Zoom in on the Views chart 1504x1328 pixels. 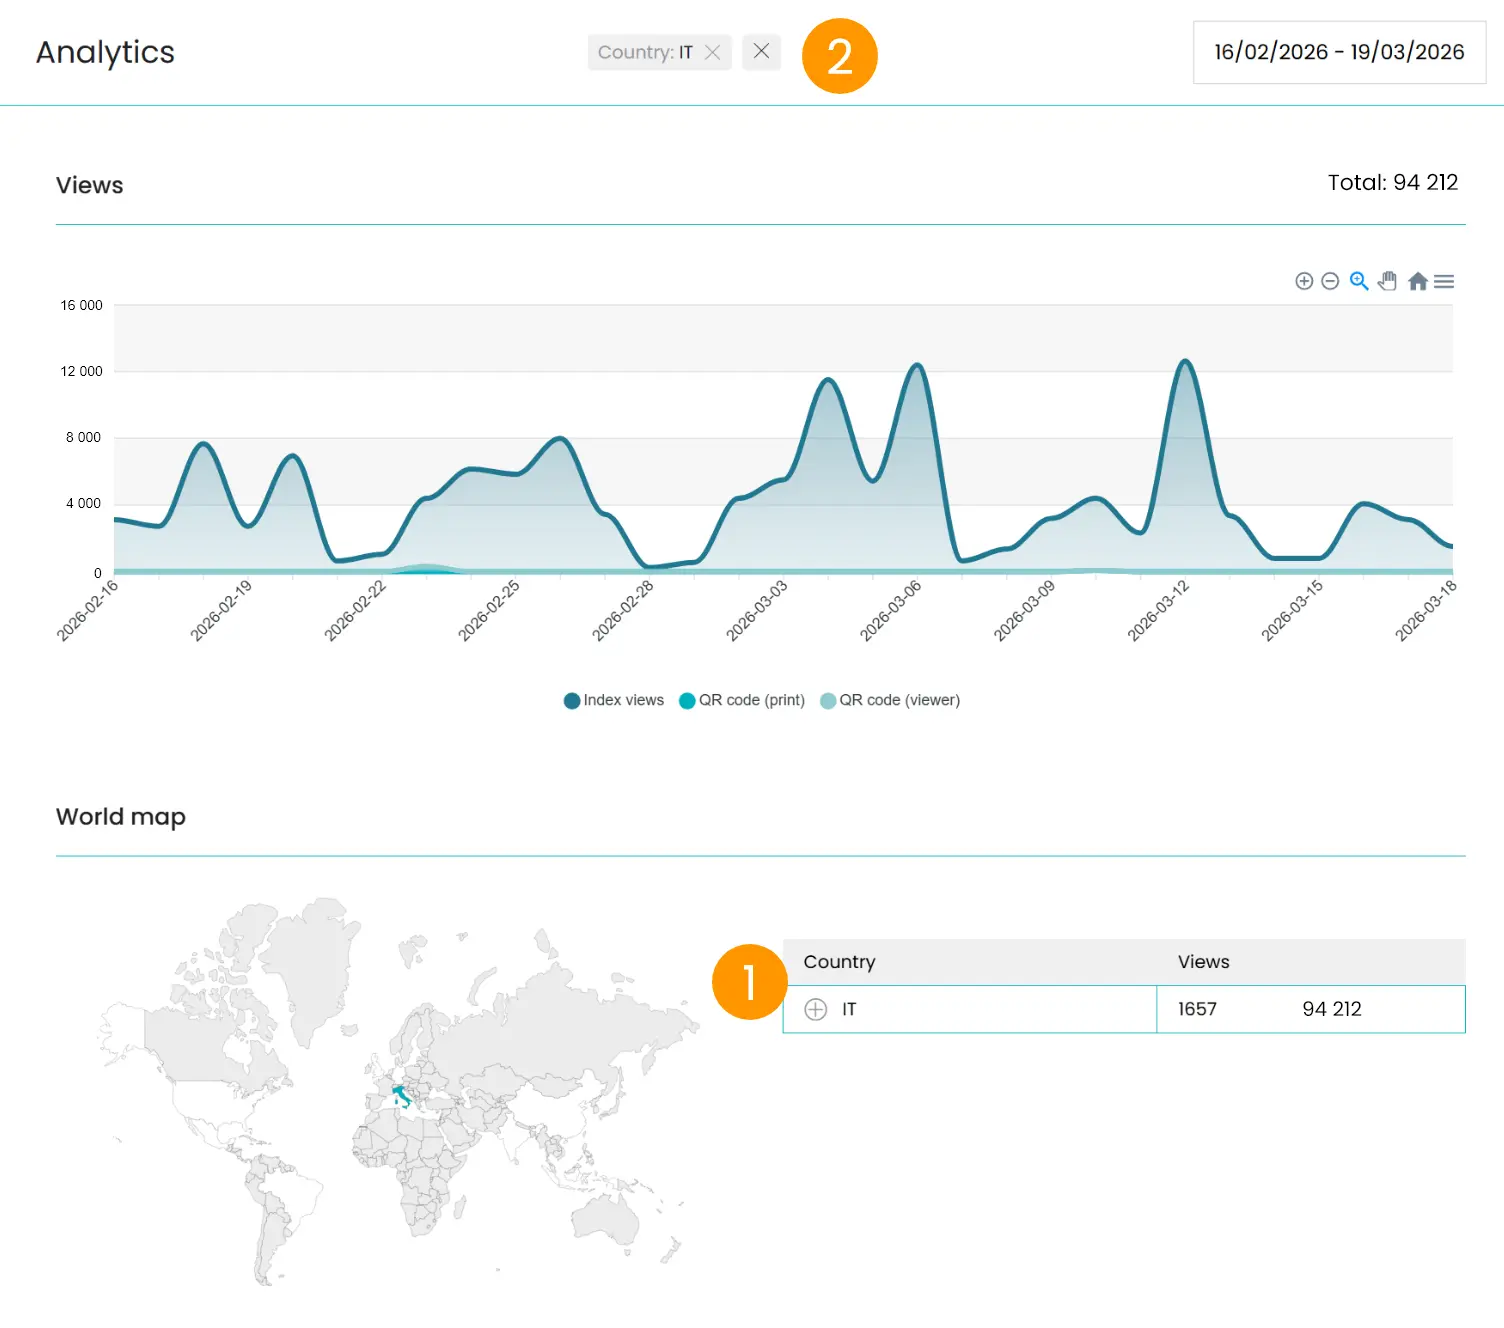coord(1304,281)
